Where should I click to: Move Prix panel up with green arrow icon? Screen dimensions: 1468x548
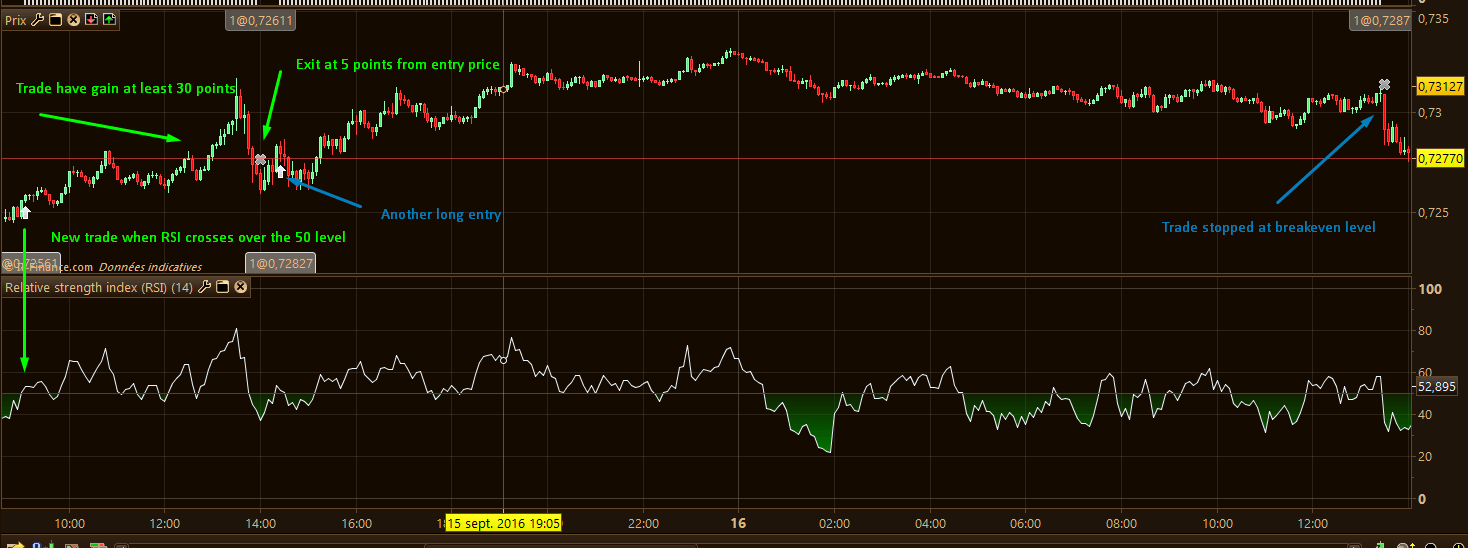coord(109,19)
